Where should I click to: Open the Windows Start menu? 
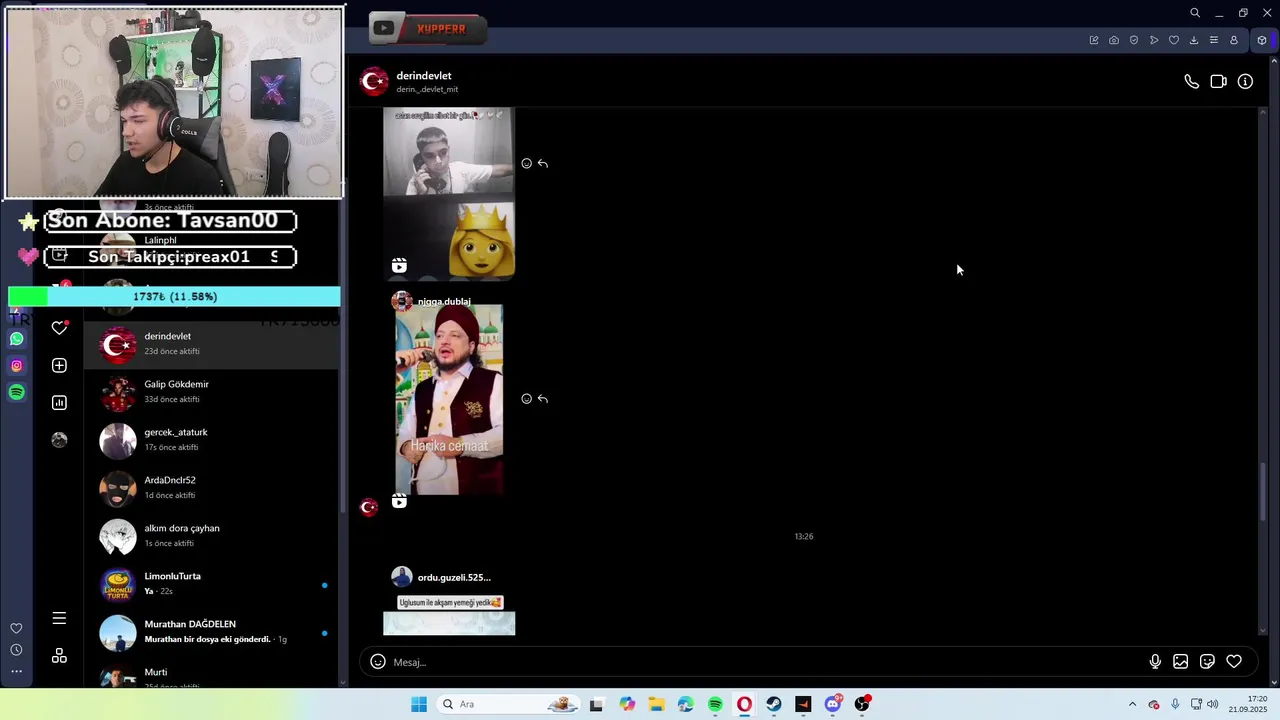pyautogui.click(x=419, y=704)
